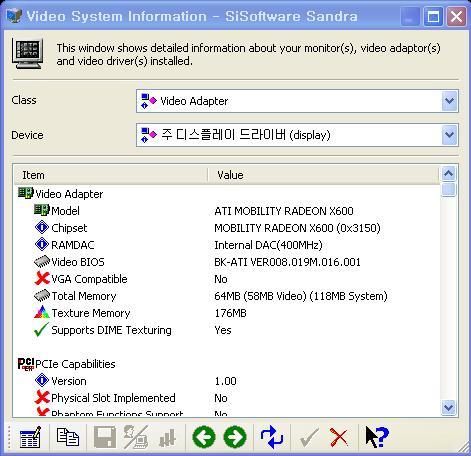Select the Chipset item label

(x=69, y=228)
